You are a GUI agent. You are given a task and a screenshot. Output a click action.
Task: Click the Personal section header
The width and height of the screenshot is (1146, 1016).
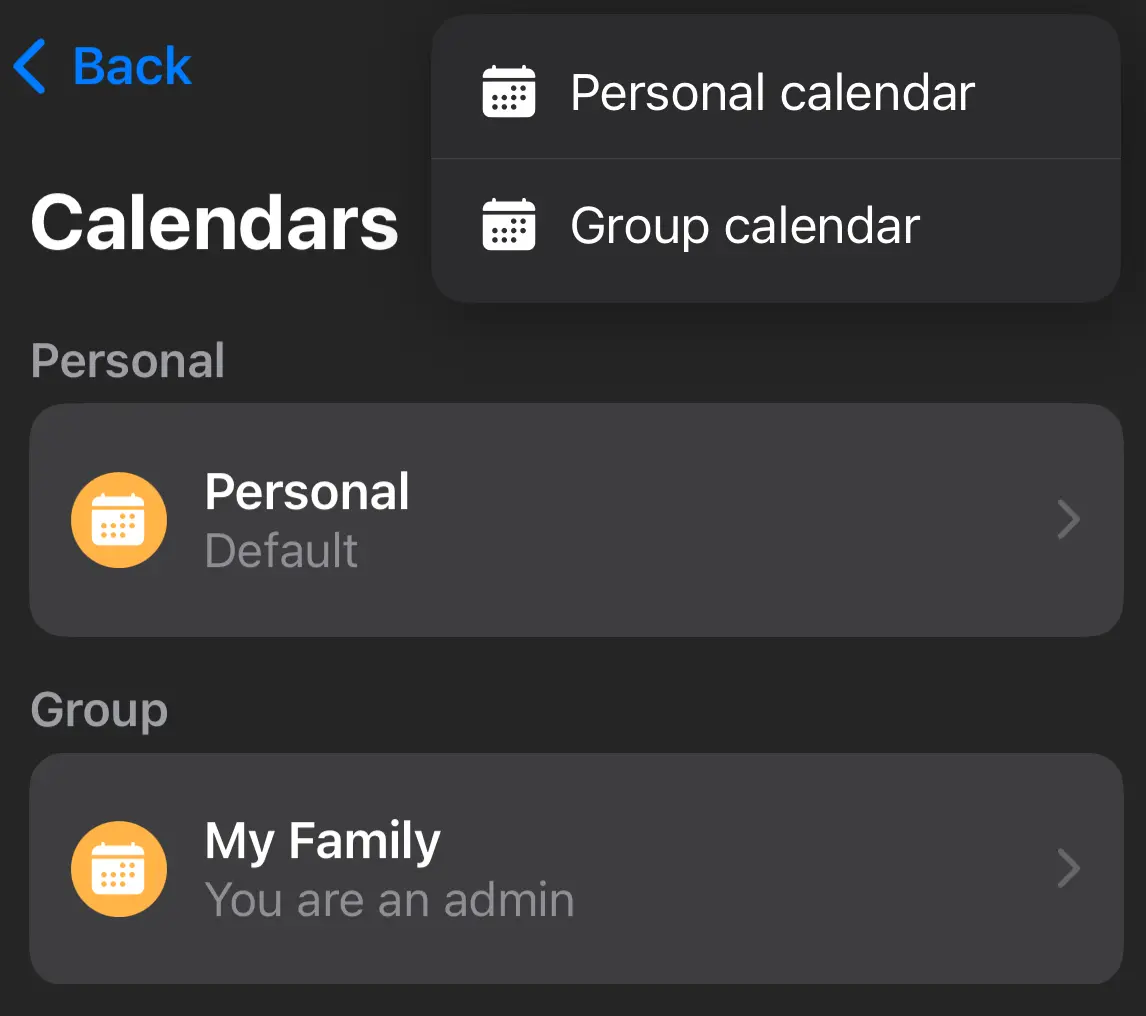pyautogui.click(x=127, y=360)
